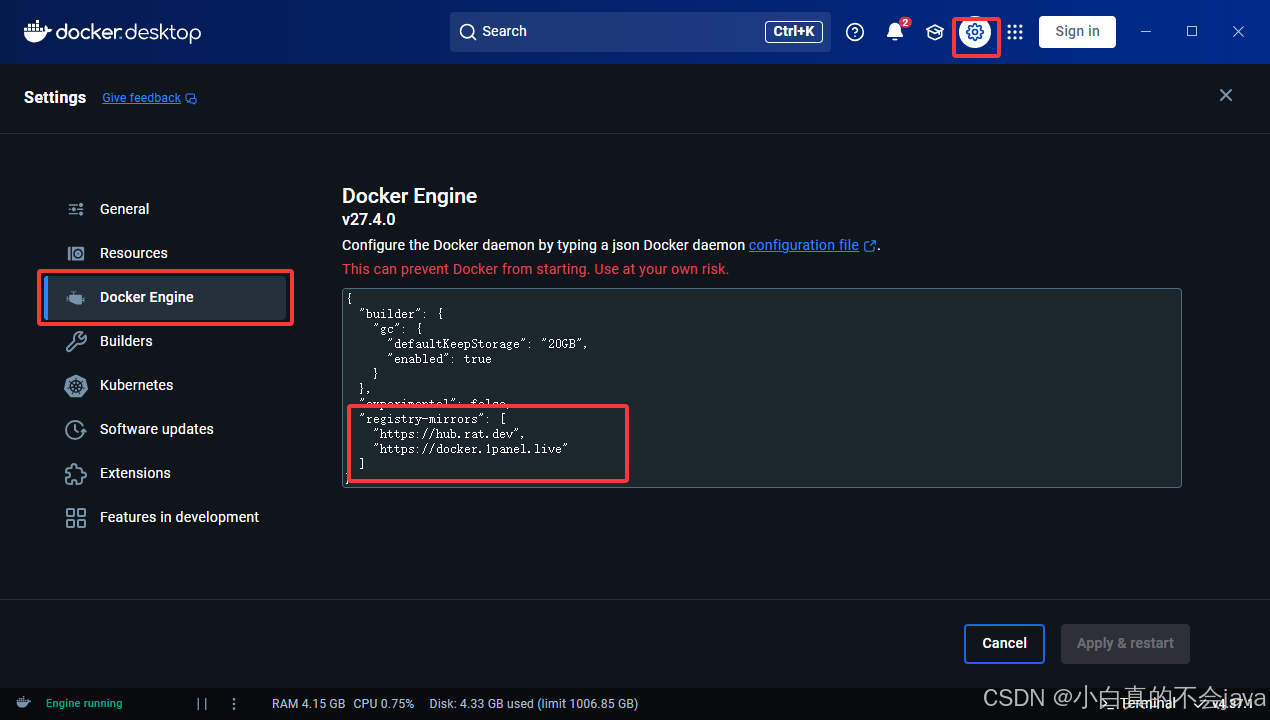Screen dimensions: 1270x720
Task: Click the Docker Engine heading
Action: 409,196
